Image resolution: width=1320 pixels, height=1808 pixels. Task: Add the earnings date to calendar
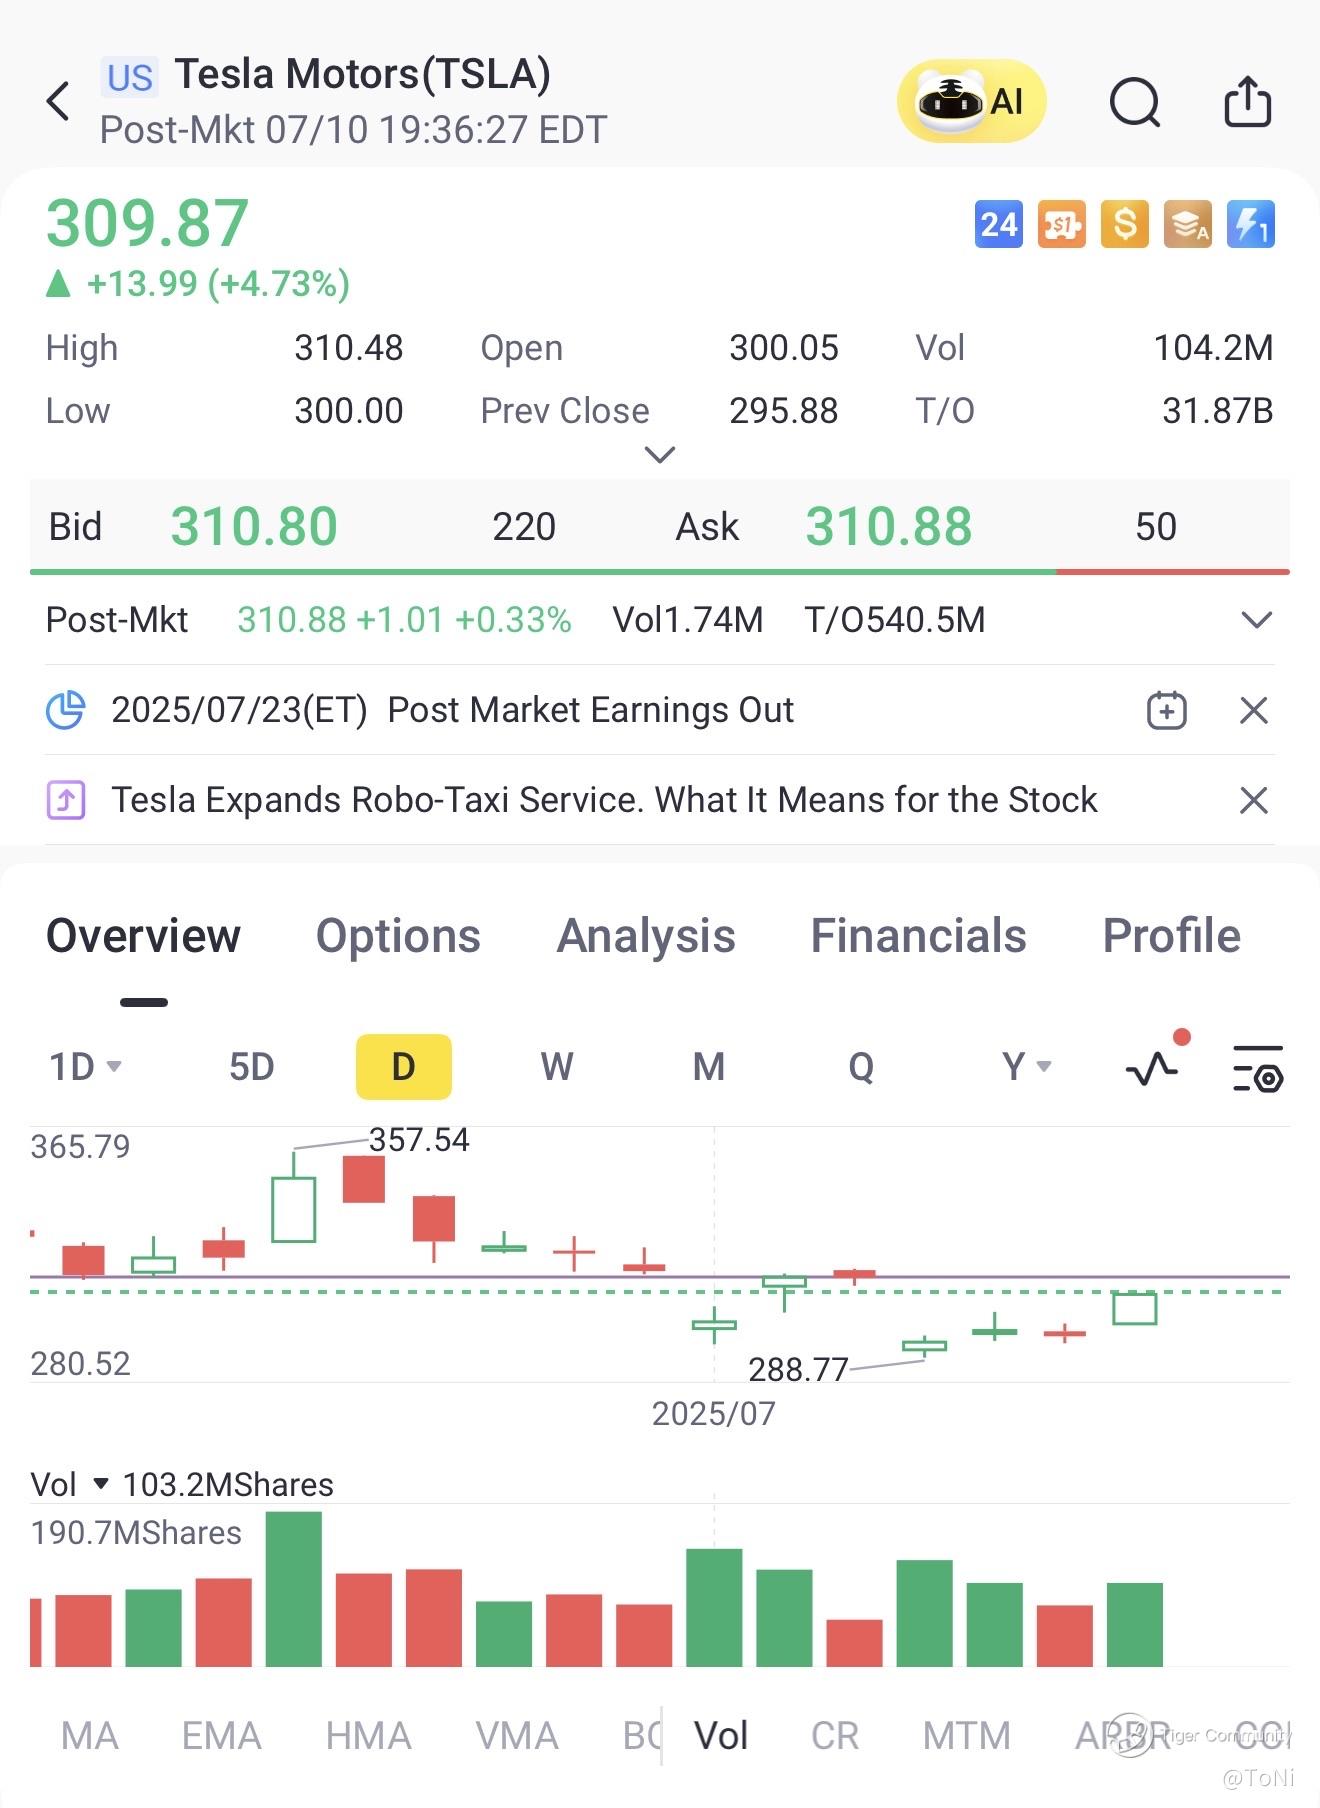1166,711
